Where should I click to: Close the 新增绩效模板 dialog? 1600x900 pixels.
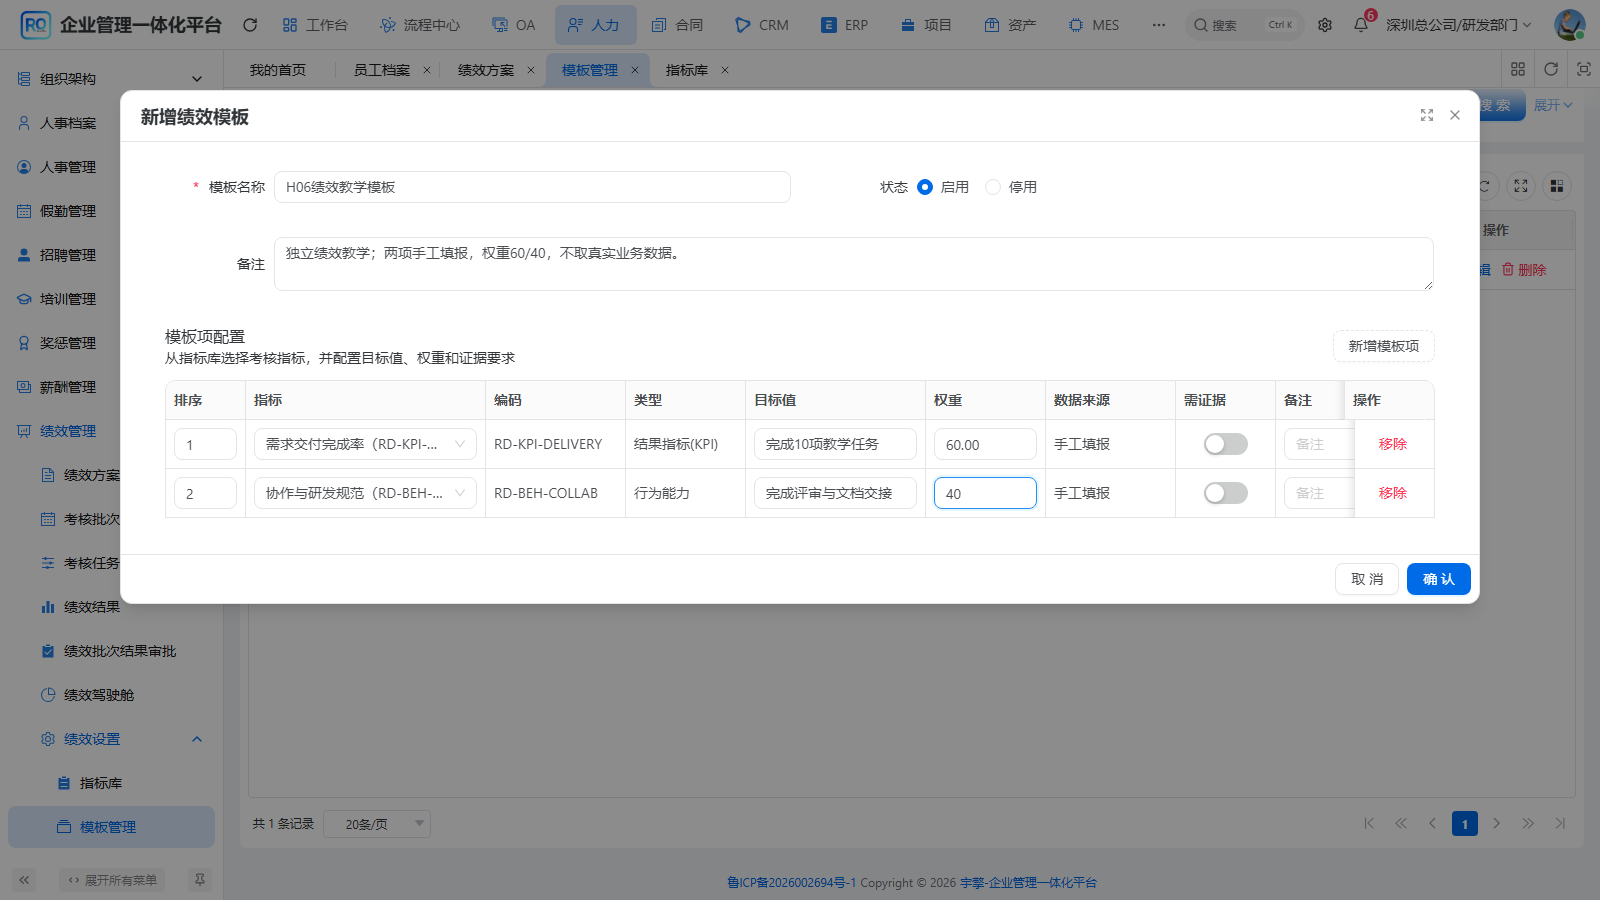tap(1455, 116)
